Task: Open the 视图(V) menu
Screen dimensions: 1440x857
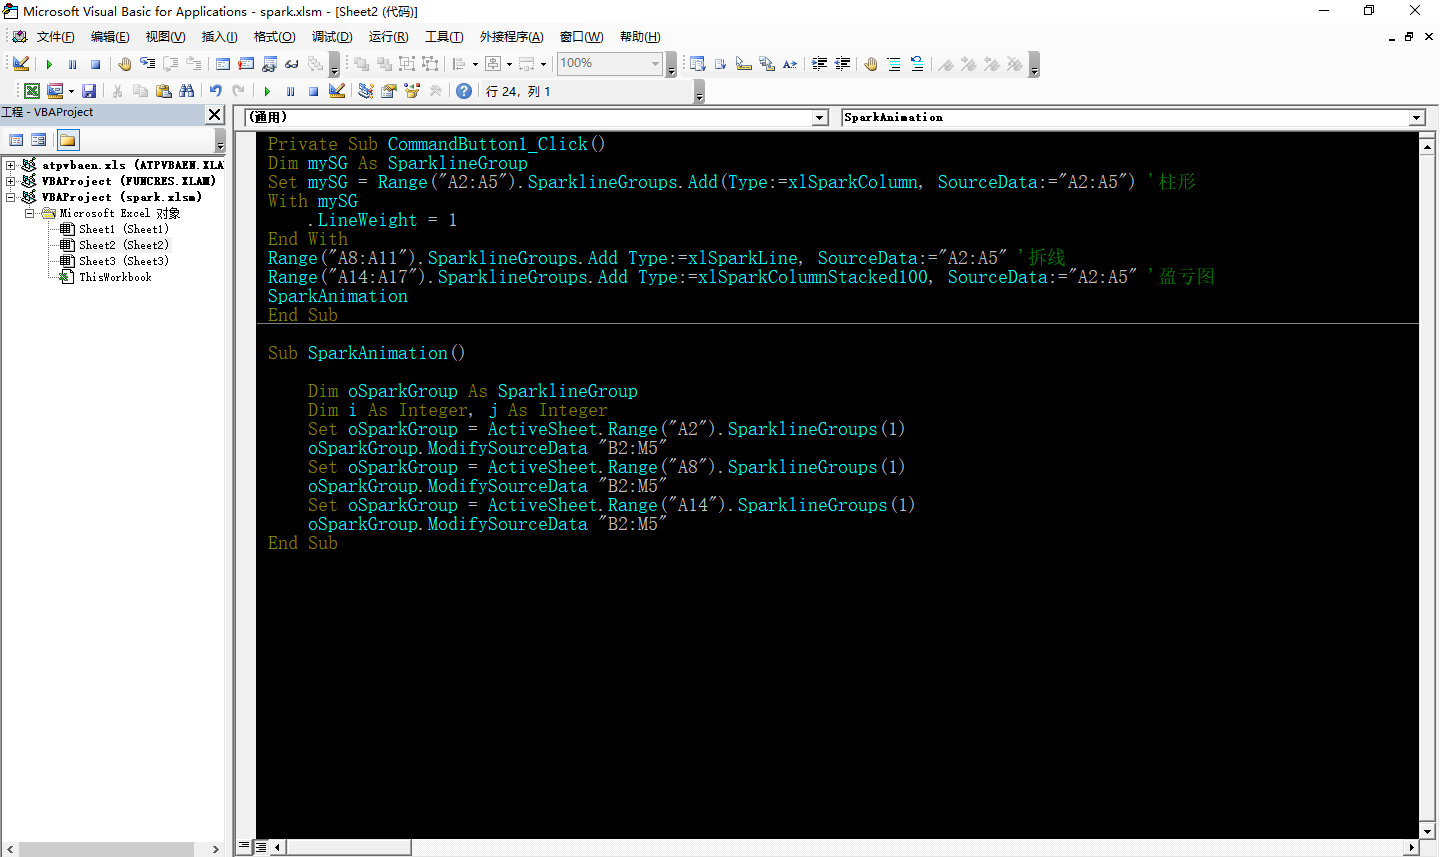Action: [165, 37]
